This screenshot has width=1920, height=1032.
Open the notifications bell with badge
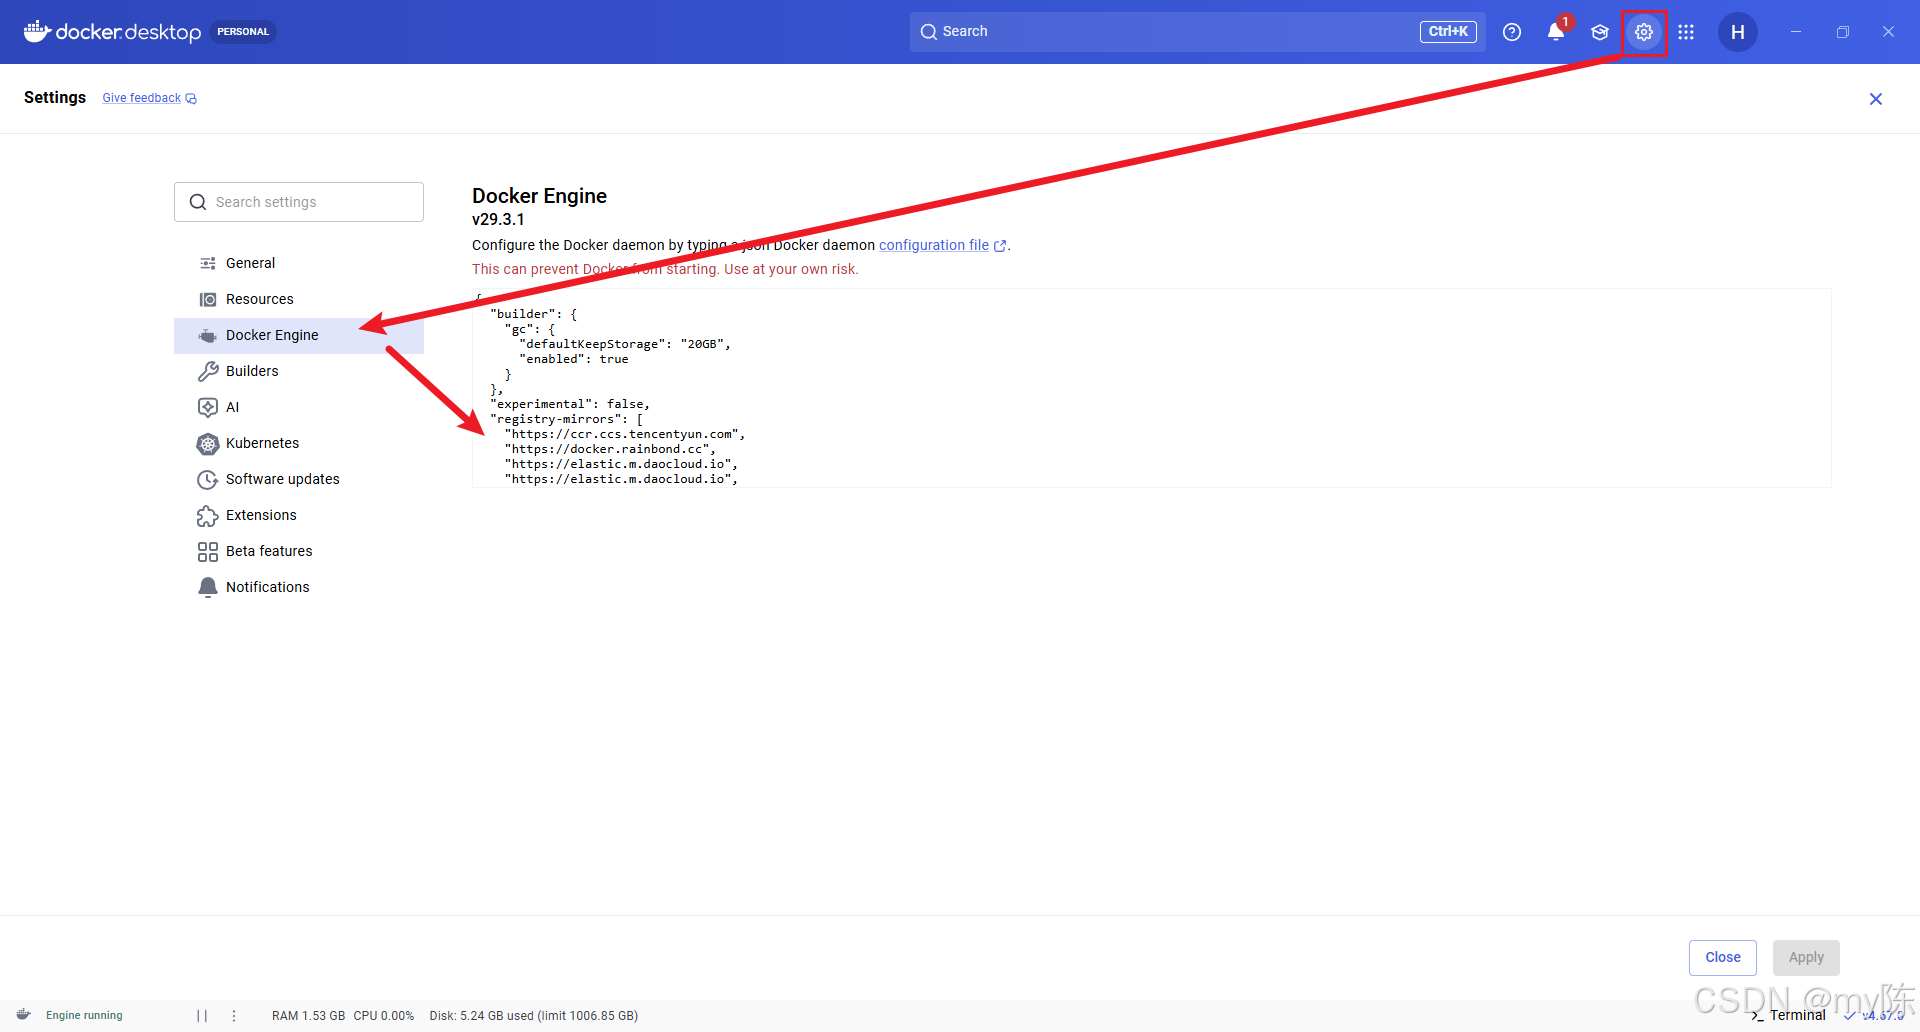point(1556,32)
